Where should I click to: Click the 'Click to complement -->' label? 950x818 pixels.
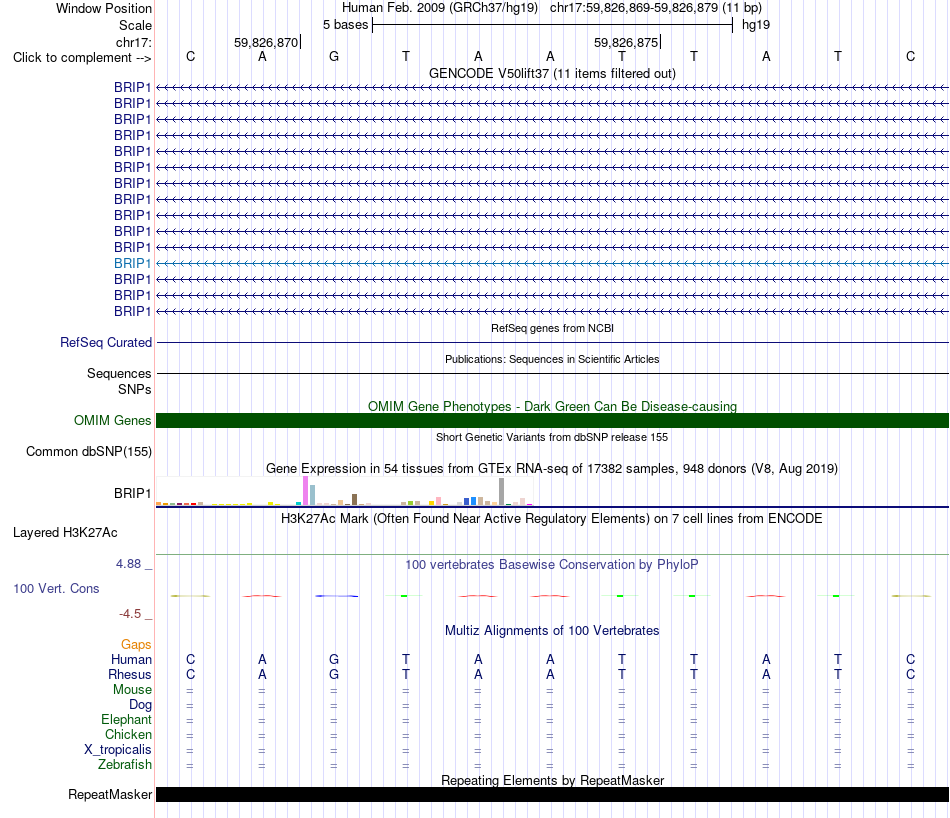click(x=82, y=58)
